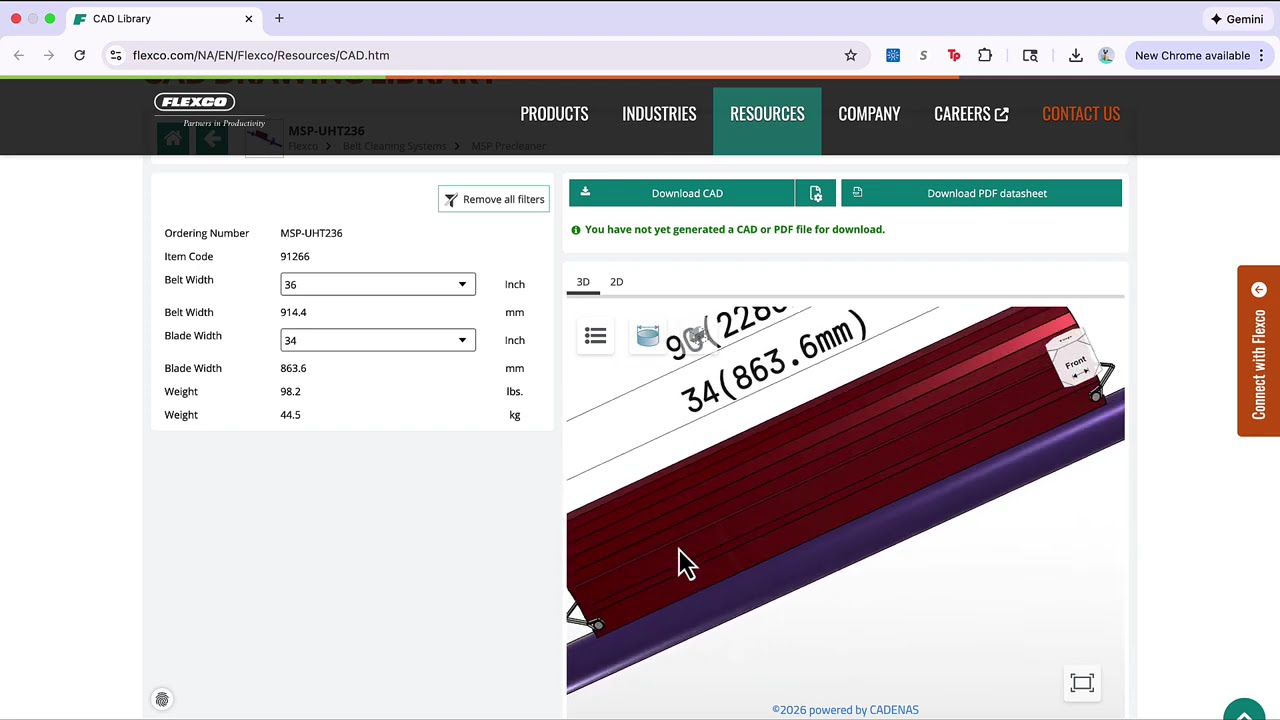1280x720 pixels.
Task: Open the Chrome extensions puzzle icon
Action: click(x=985, y=55)
